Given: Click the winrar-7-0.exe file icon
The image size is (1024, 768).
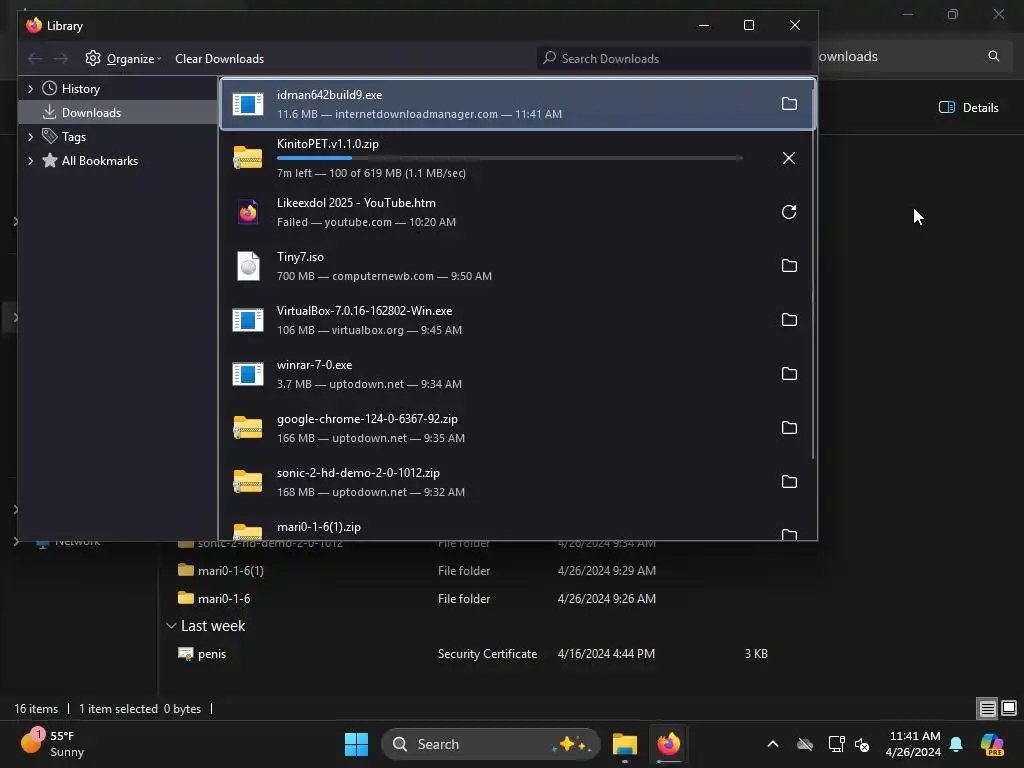Looking at the screenshot, I should [248, 374].
